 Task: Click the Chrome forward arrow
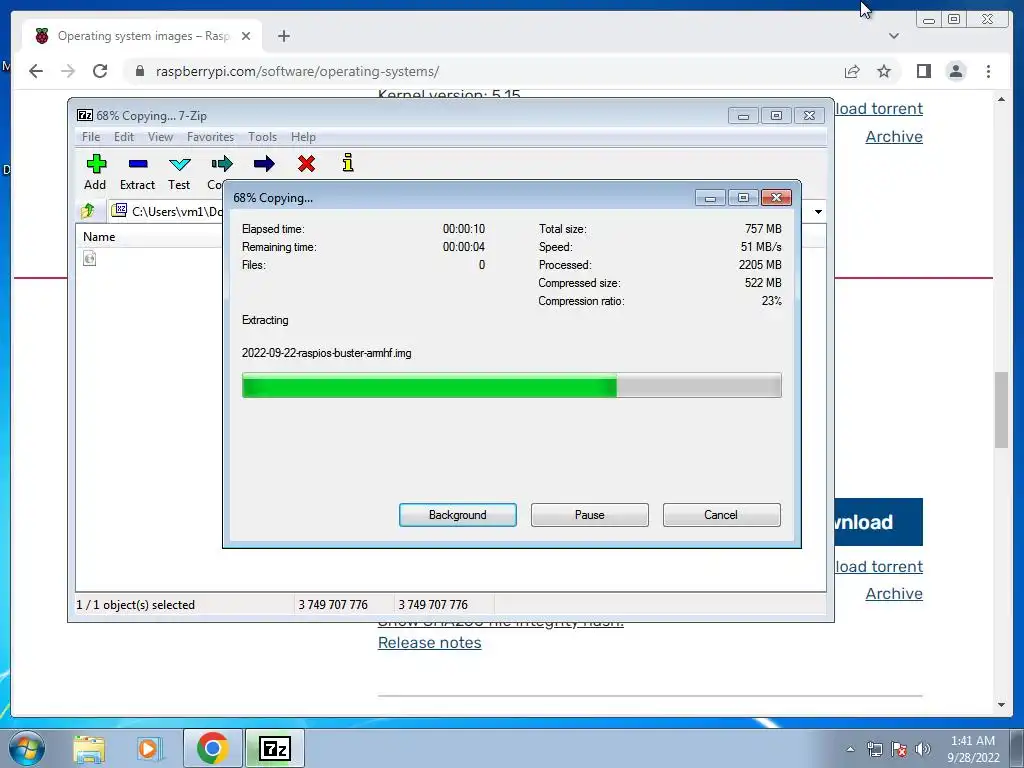[68, 71]
